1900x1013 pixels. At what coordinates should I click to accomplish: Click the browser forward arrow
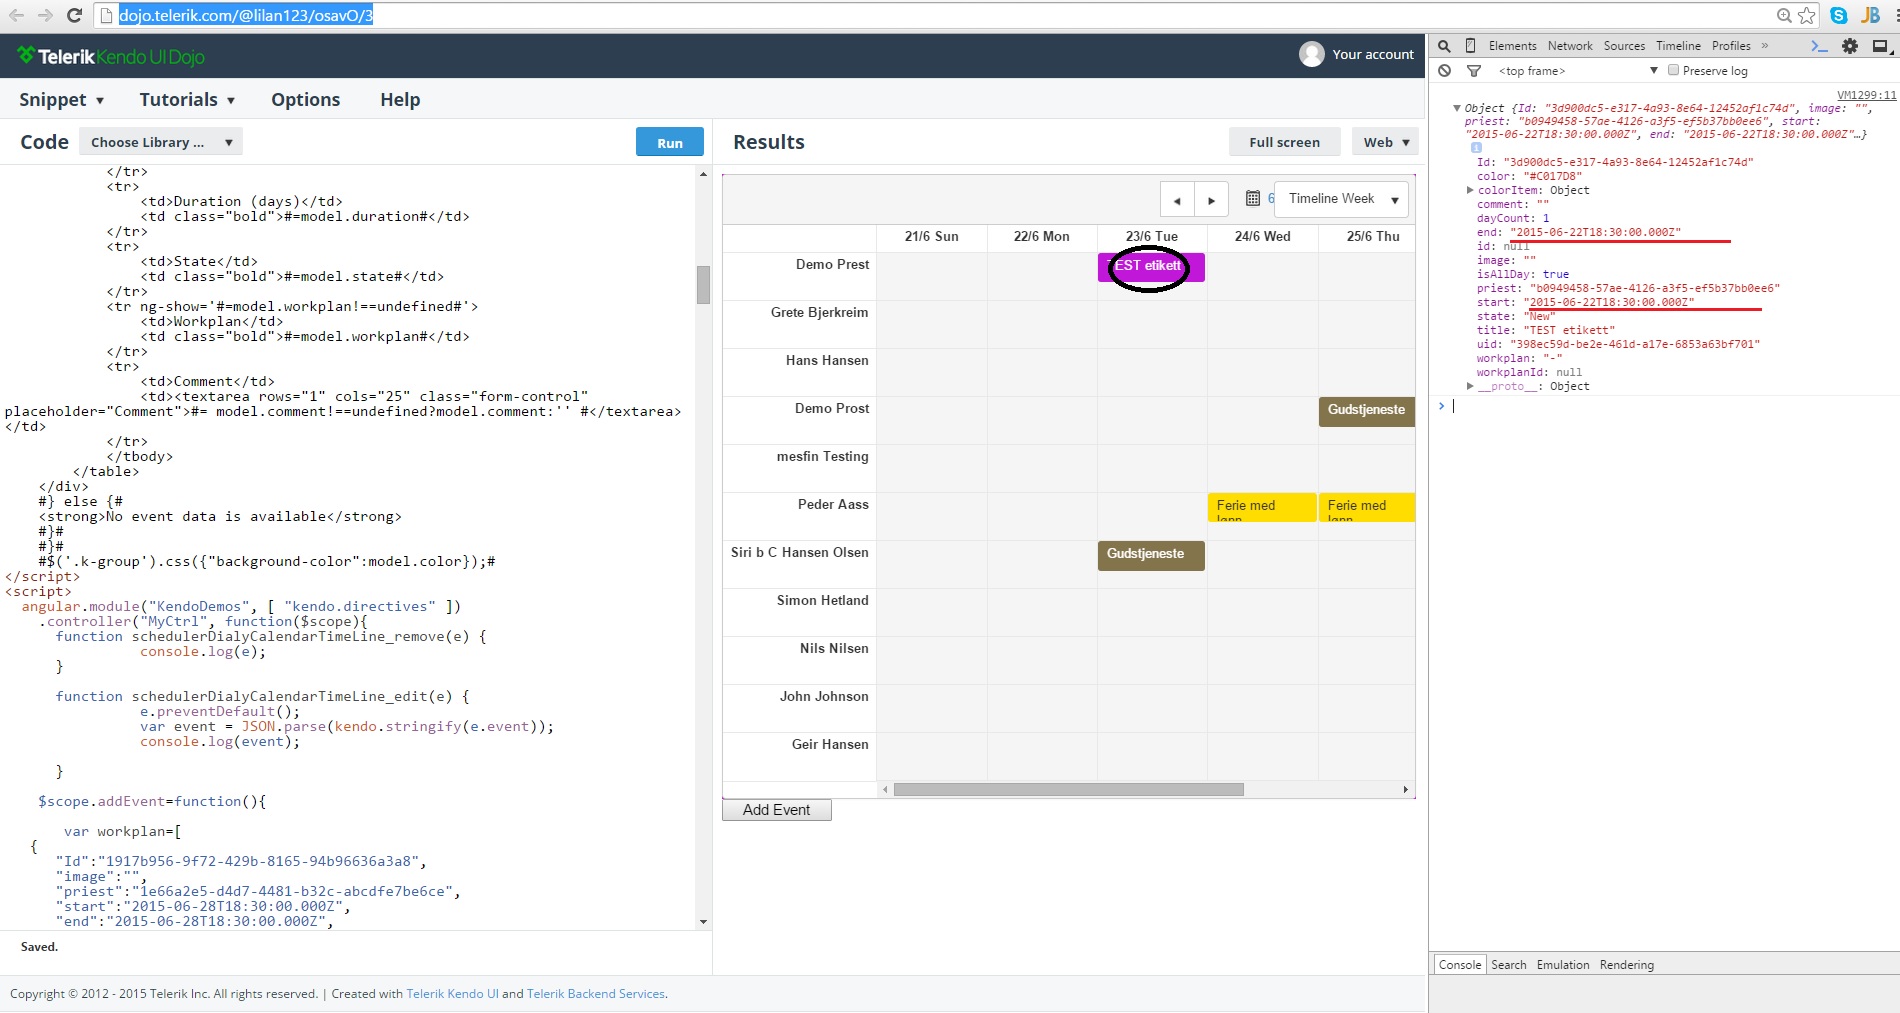coord(45,15)
